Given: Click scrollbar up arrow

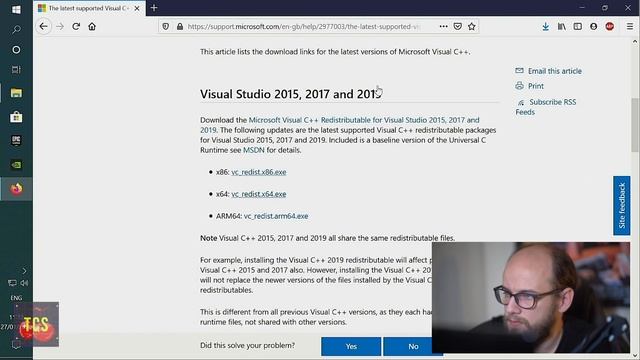Looking at the screenshot, I should pyautogui.click(x=635, y=42).
